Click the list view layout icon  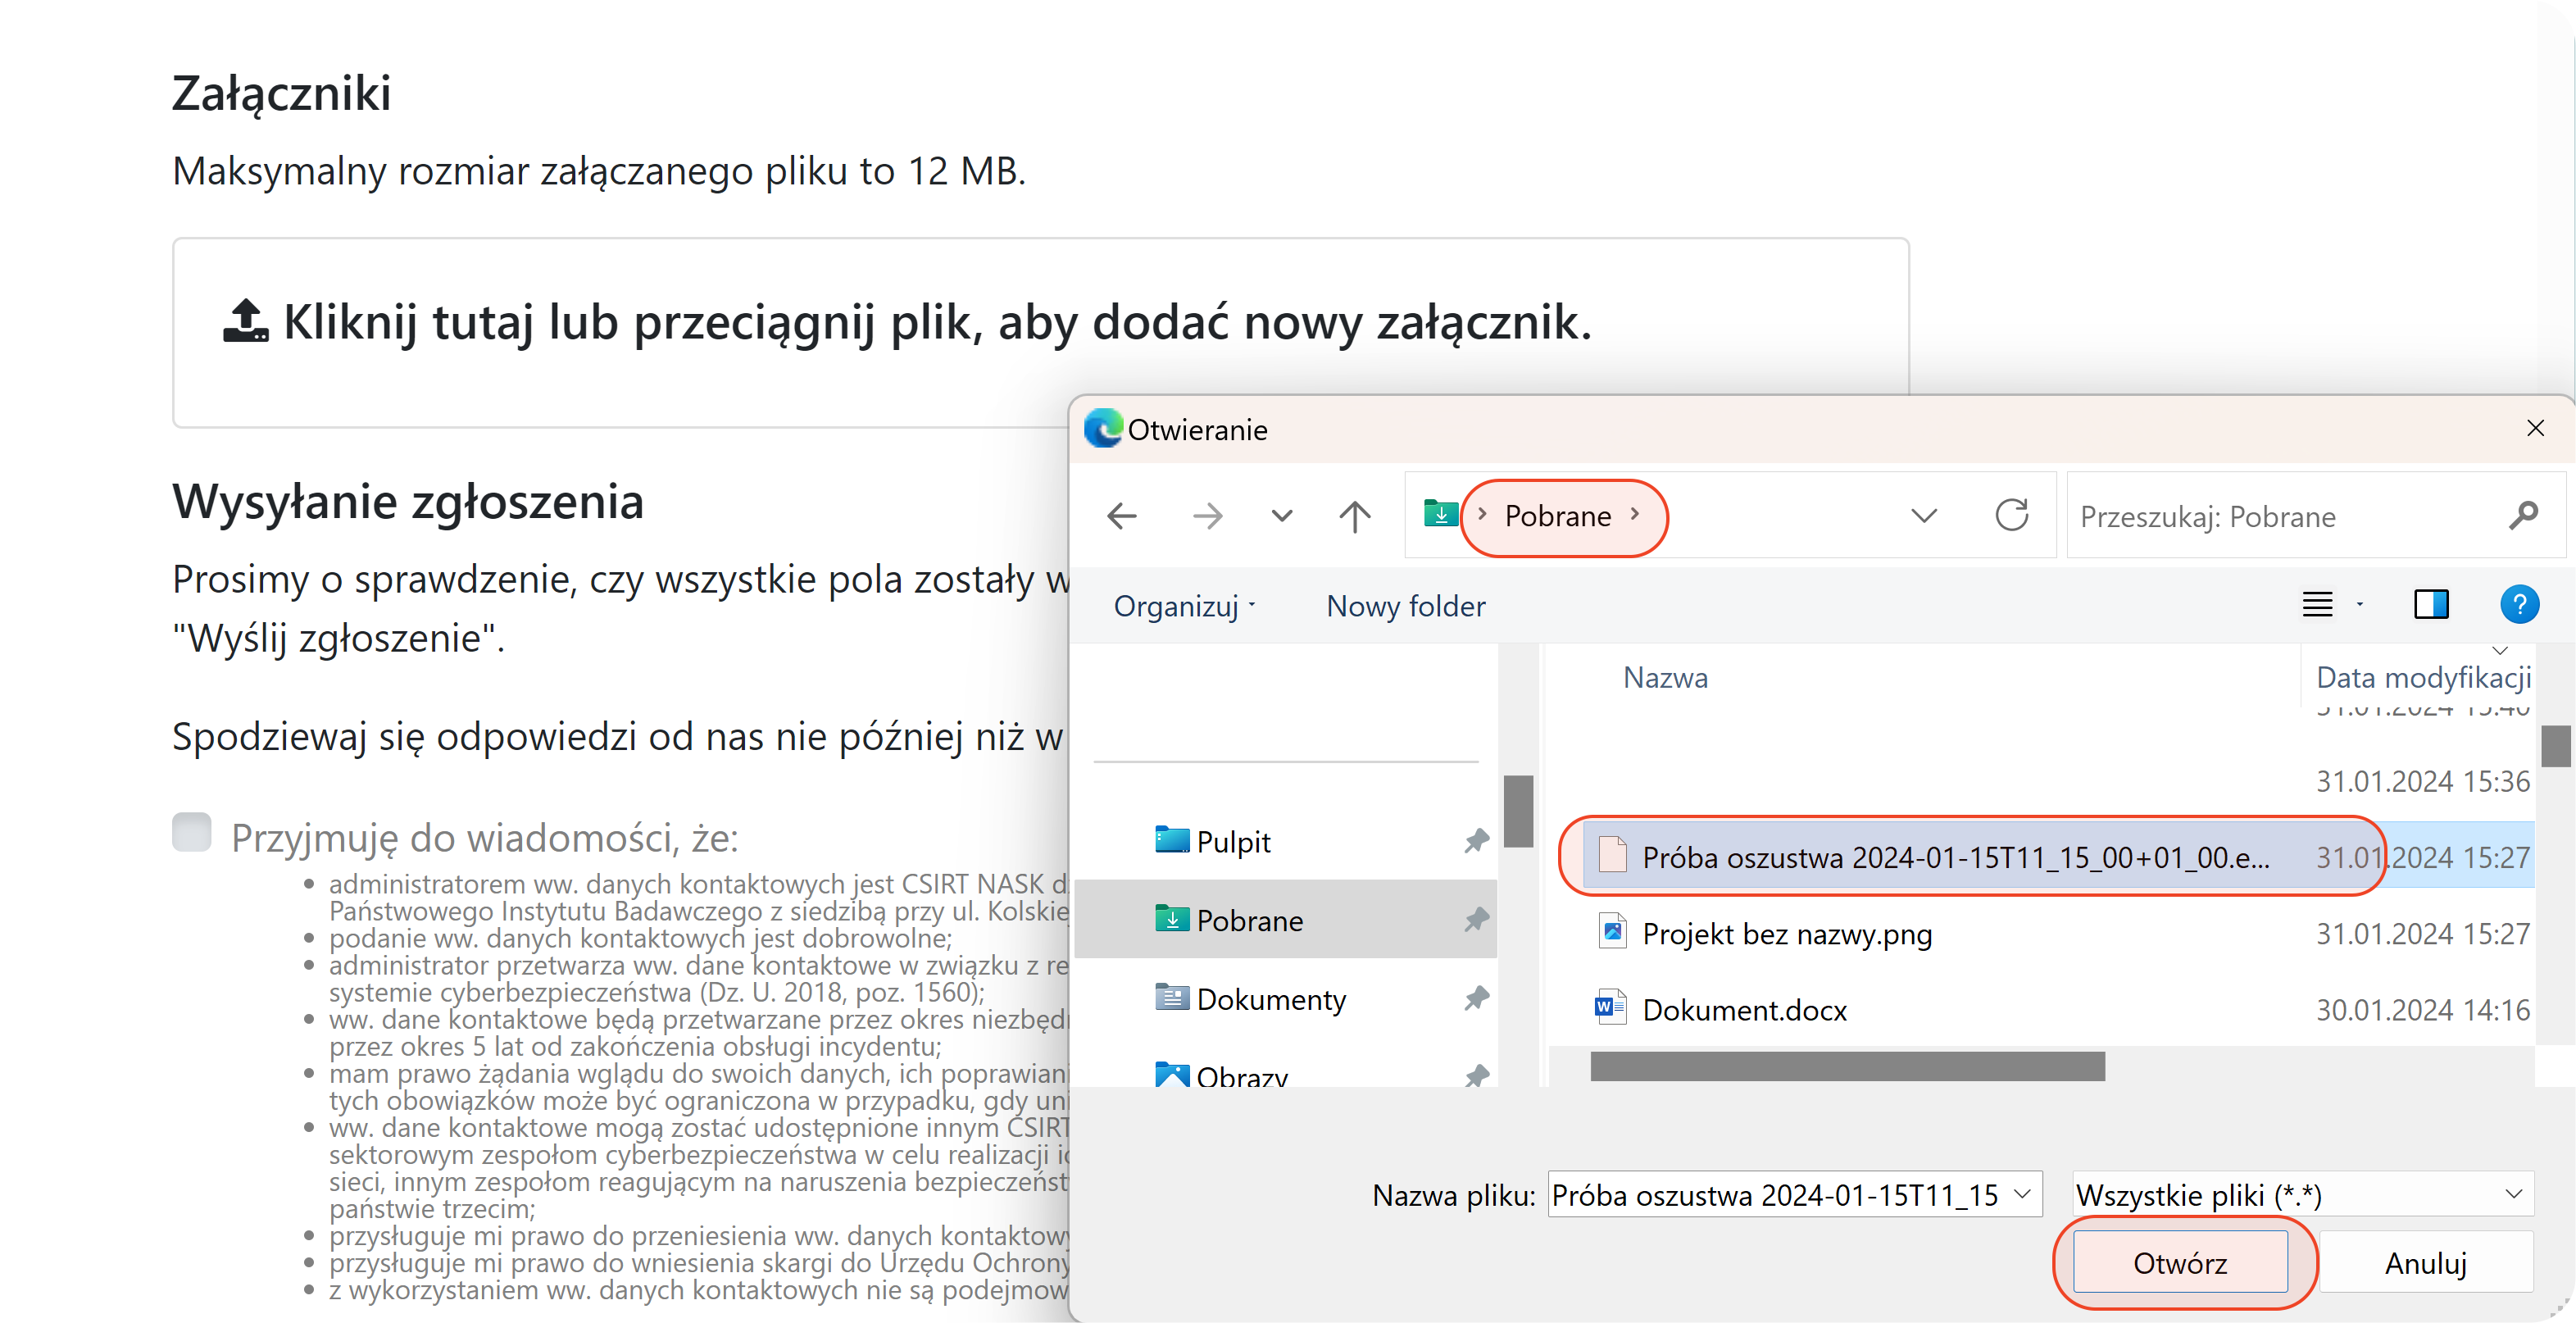2317,605
